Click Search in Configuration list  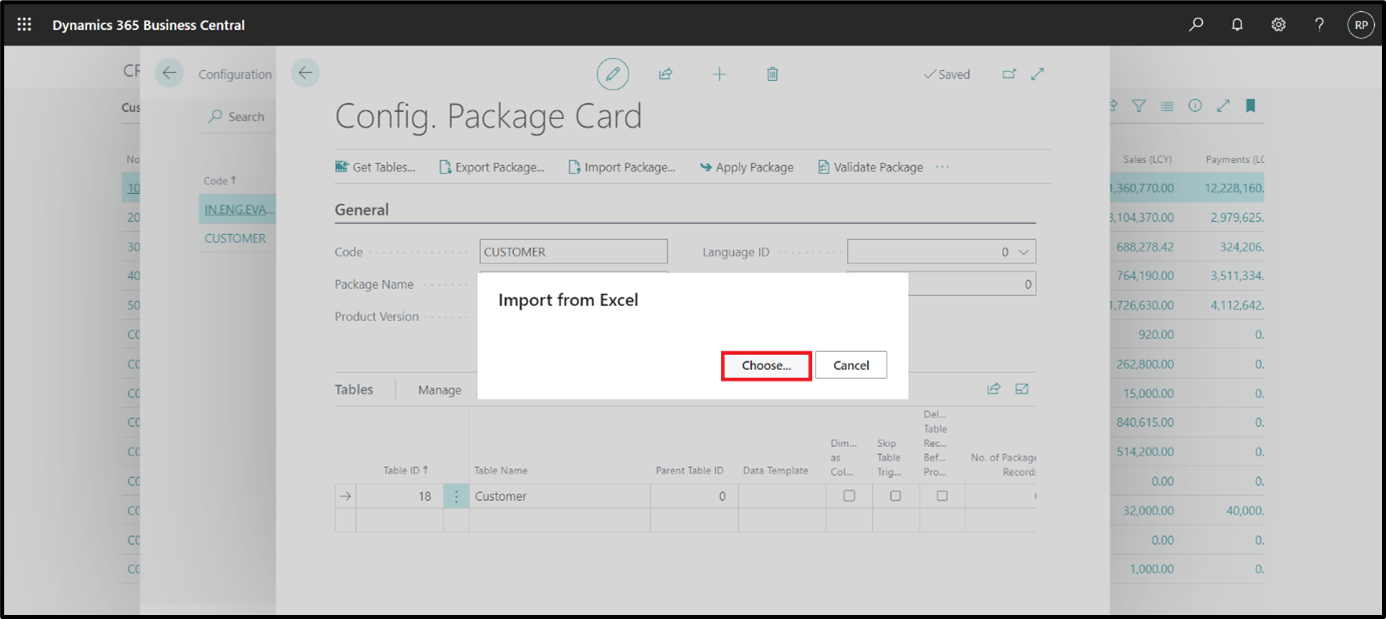[237, 116]
